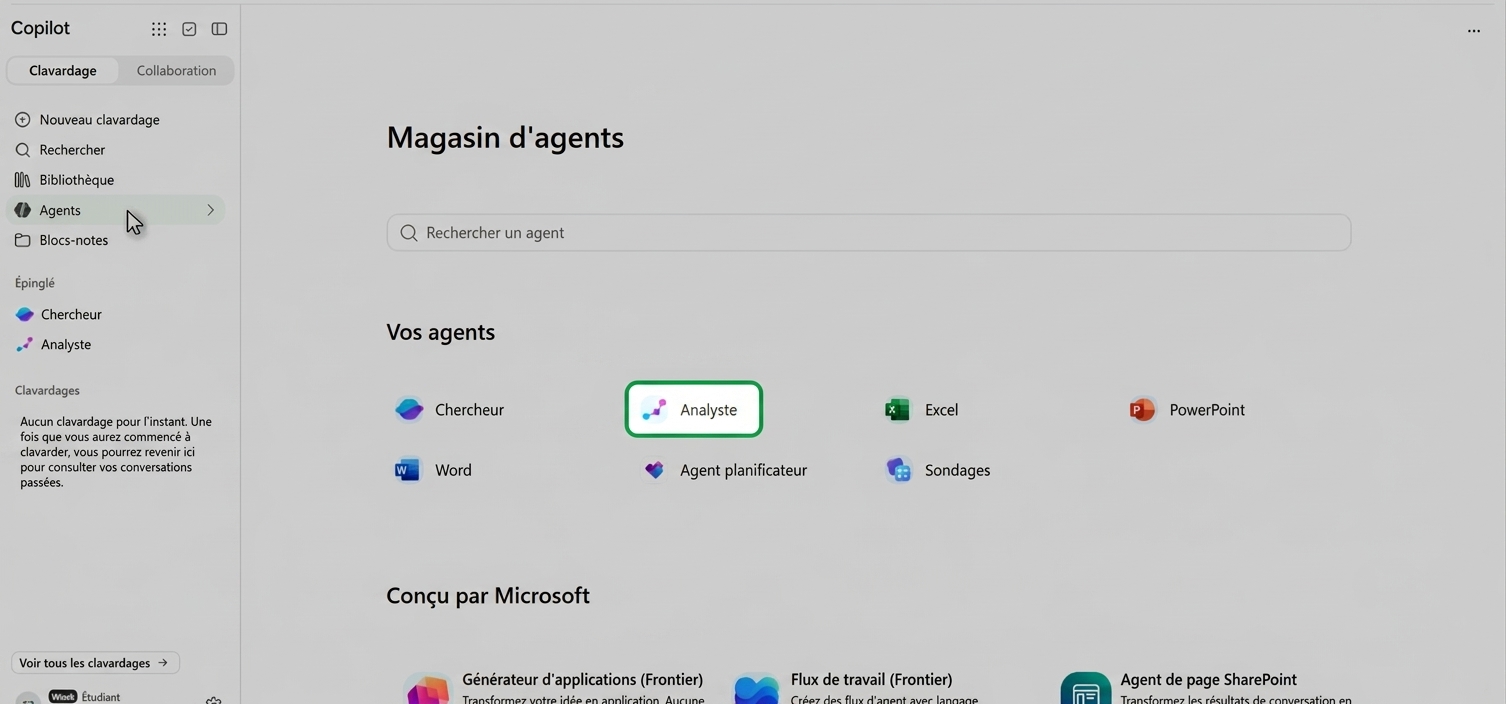Click the Chercheur agent icon under Vos agents
1506x704 pixels.
[409, 409]
